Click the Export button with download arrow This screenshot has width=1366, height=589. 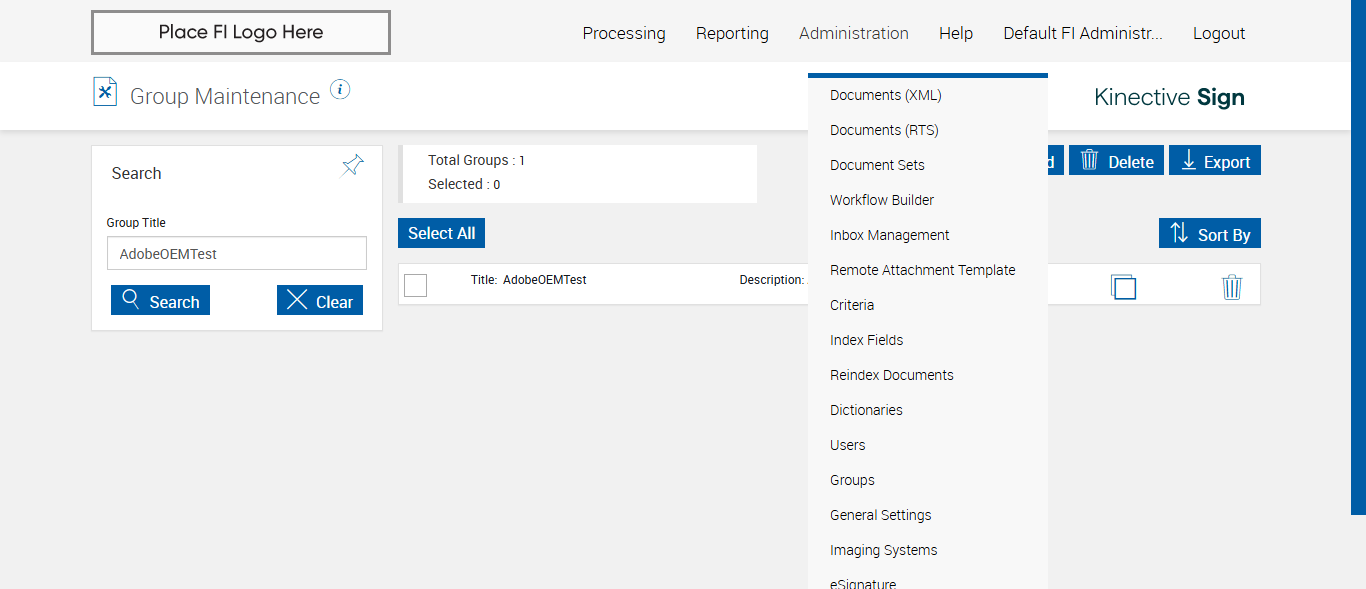coord(1215,161)
